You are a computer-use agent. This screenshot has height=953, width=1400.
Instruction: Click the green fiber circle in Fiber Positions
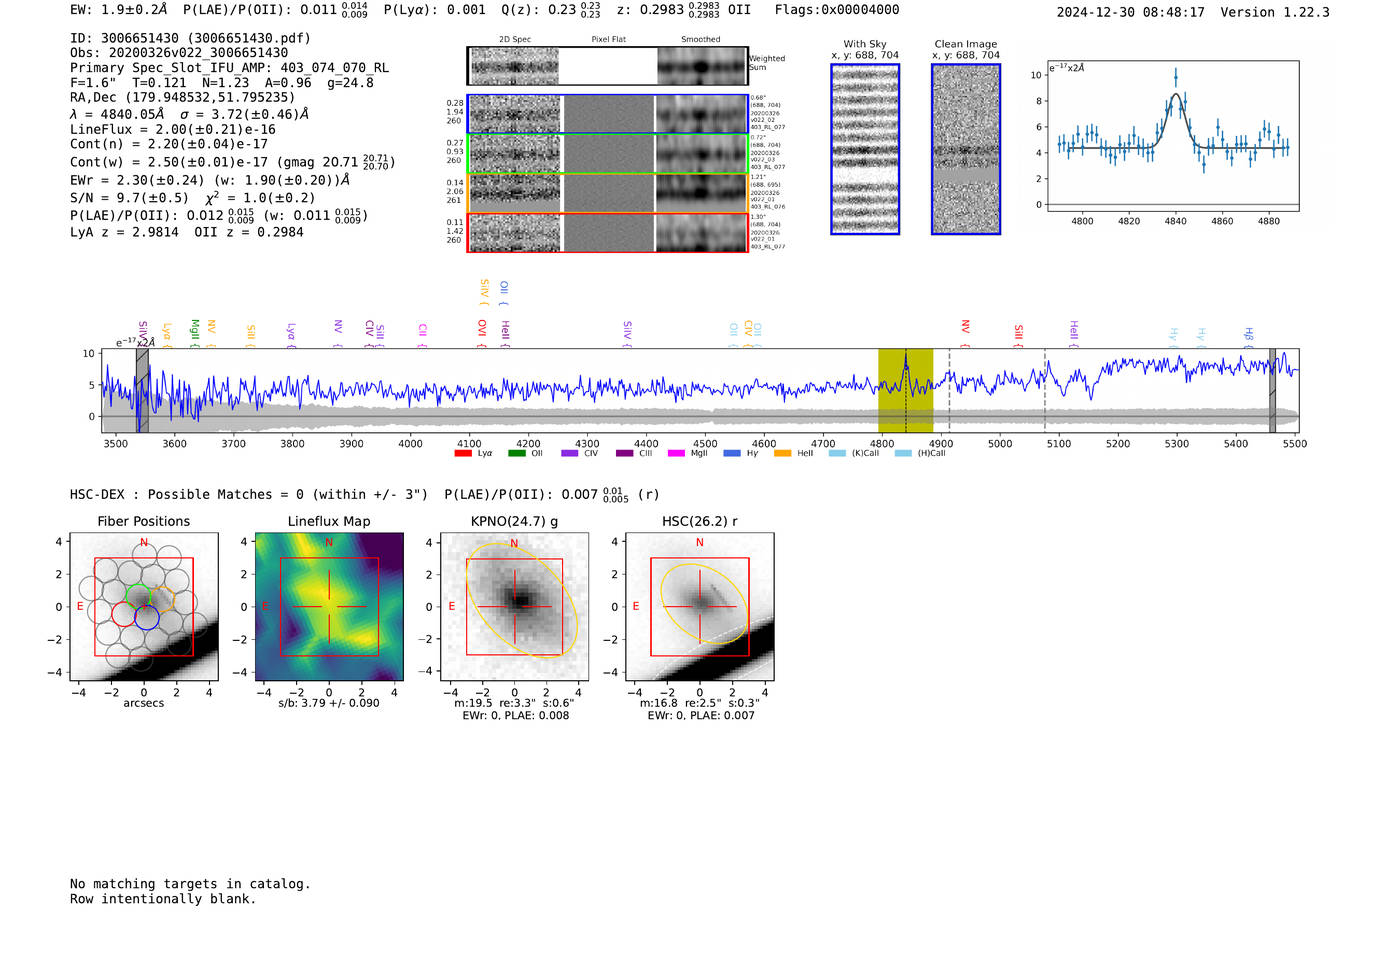(x=137, y=596)
